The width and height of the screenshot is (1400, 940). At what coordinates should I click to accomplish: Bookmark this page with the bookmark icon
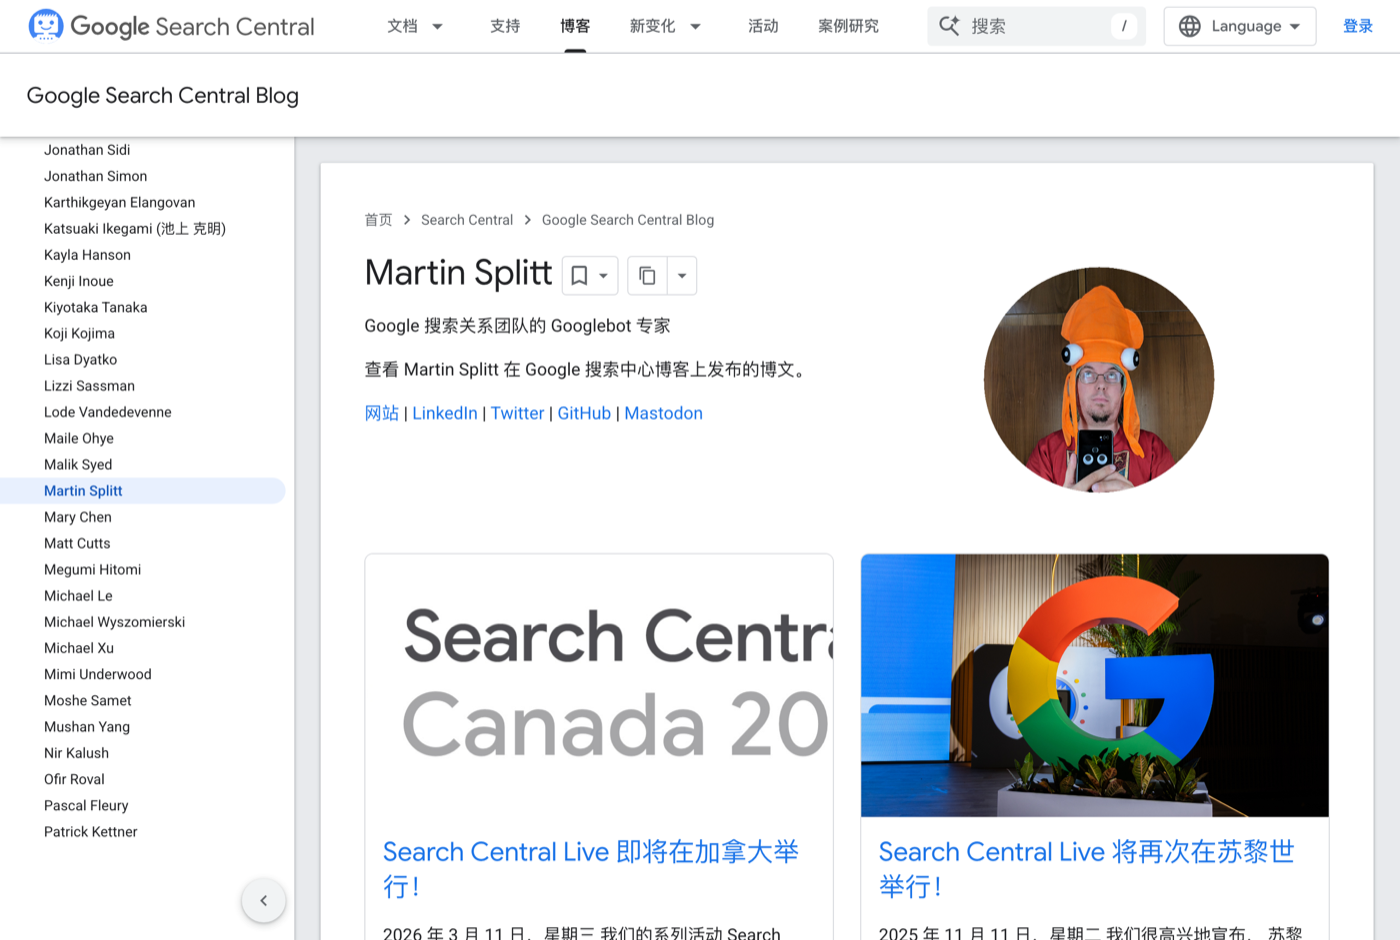579,275
